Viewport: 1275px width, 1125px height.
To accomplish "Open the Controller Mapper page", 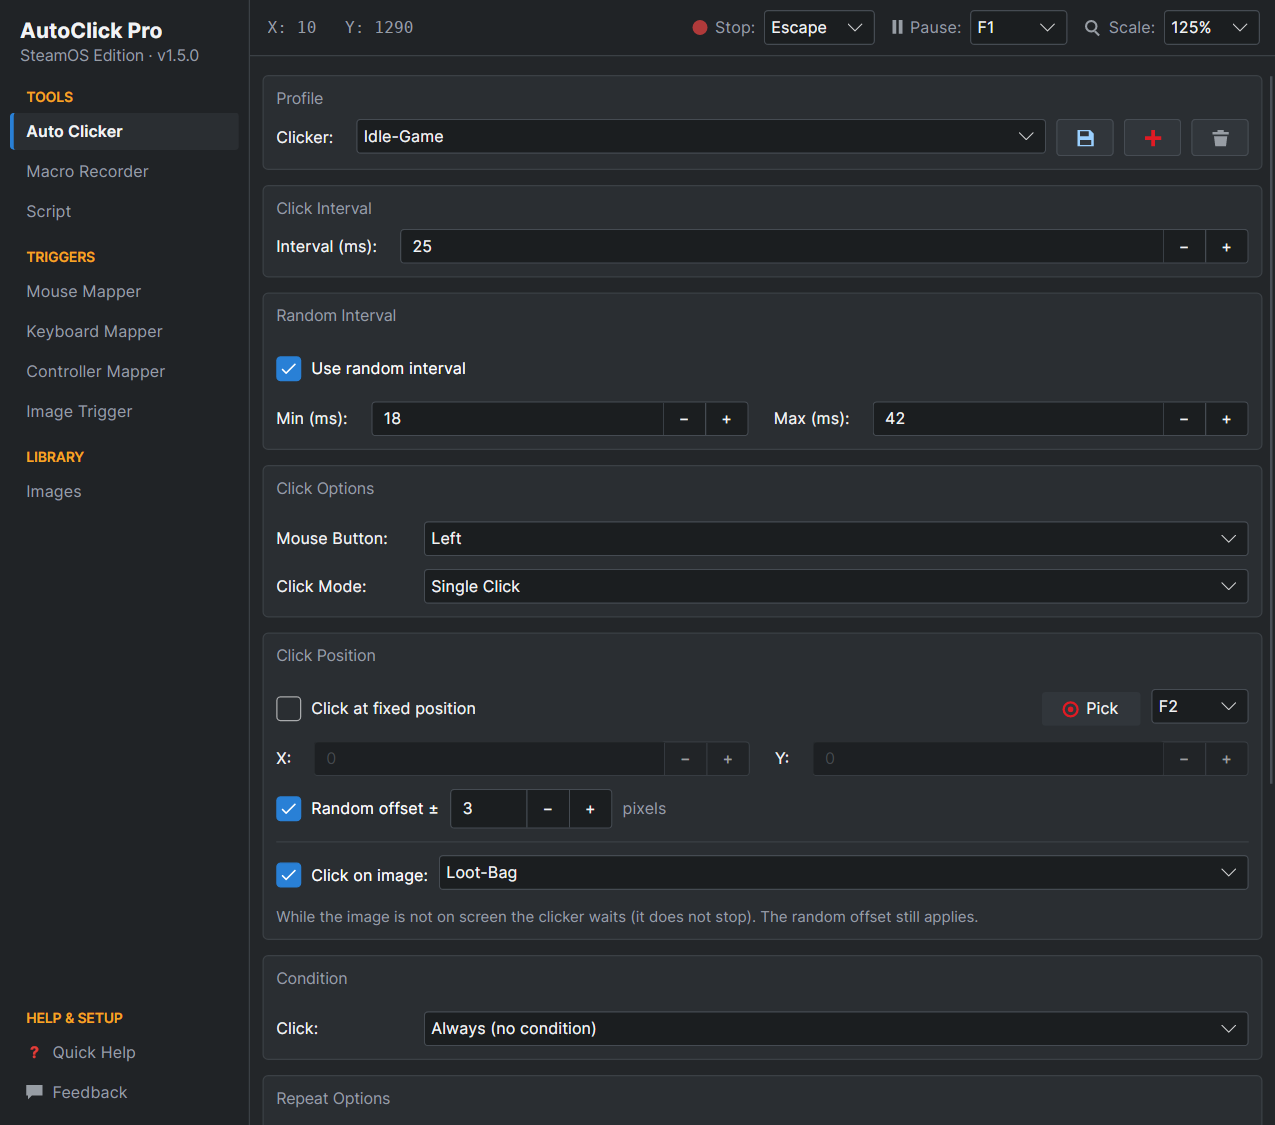I will click(x=124, y=372).
